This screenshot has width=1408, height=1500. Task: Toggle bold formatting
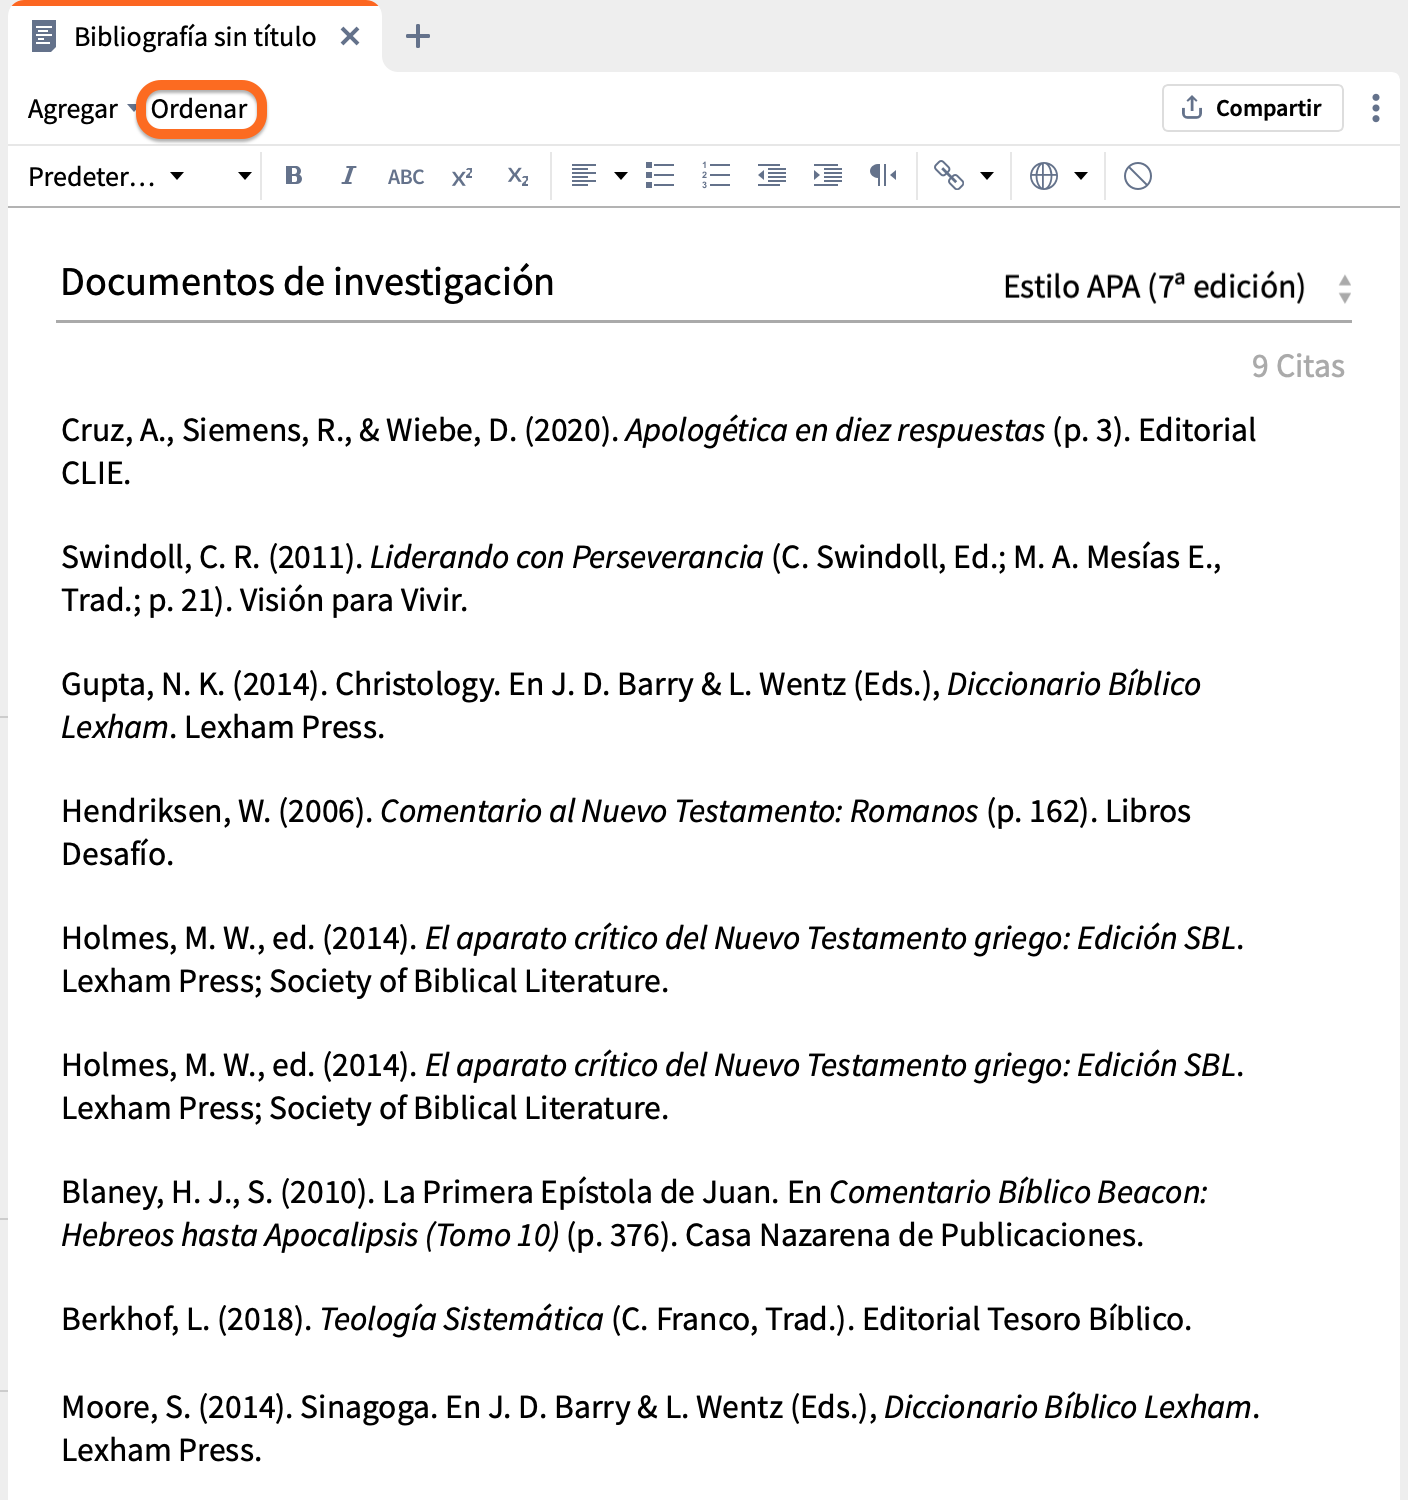point(293,175)
